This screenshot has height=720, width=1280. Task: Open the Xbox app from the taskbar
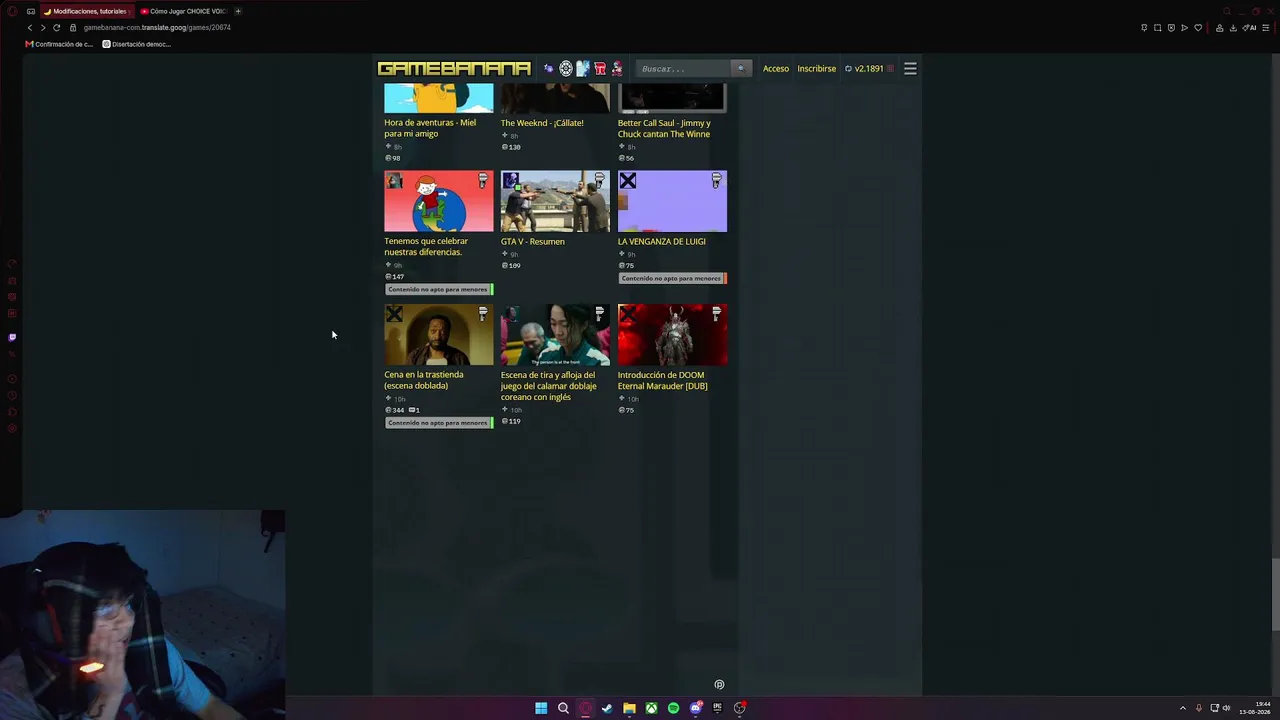tap(651, 708)
